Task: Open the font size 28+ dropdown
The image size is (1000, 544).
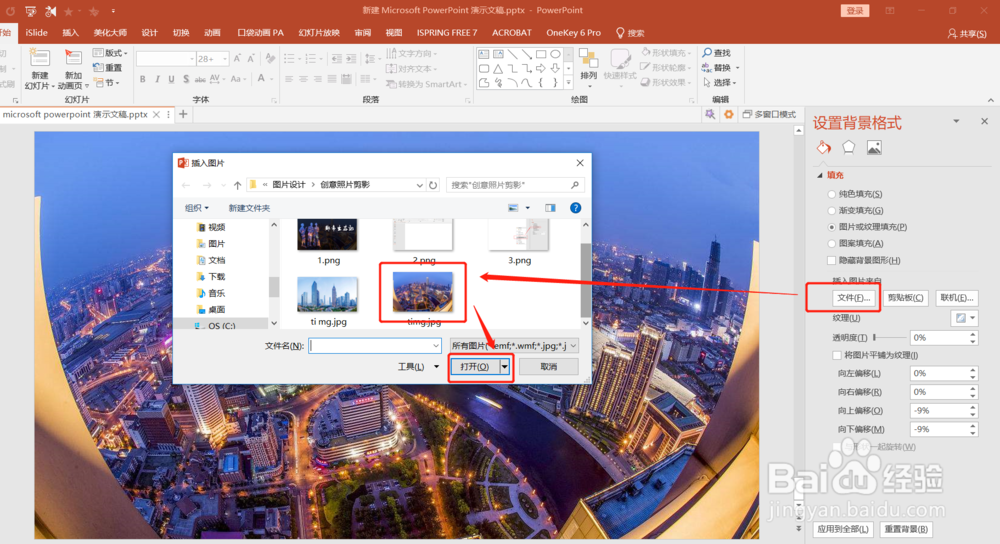Action: click(224, 59)
